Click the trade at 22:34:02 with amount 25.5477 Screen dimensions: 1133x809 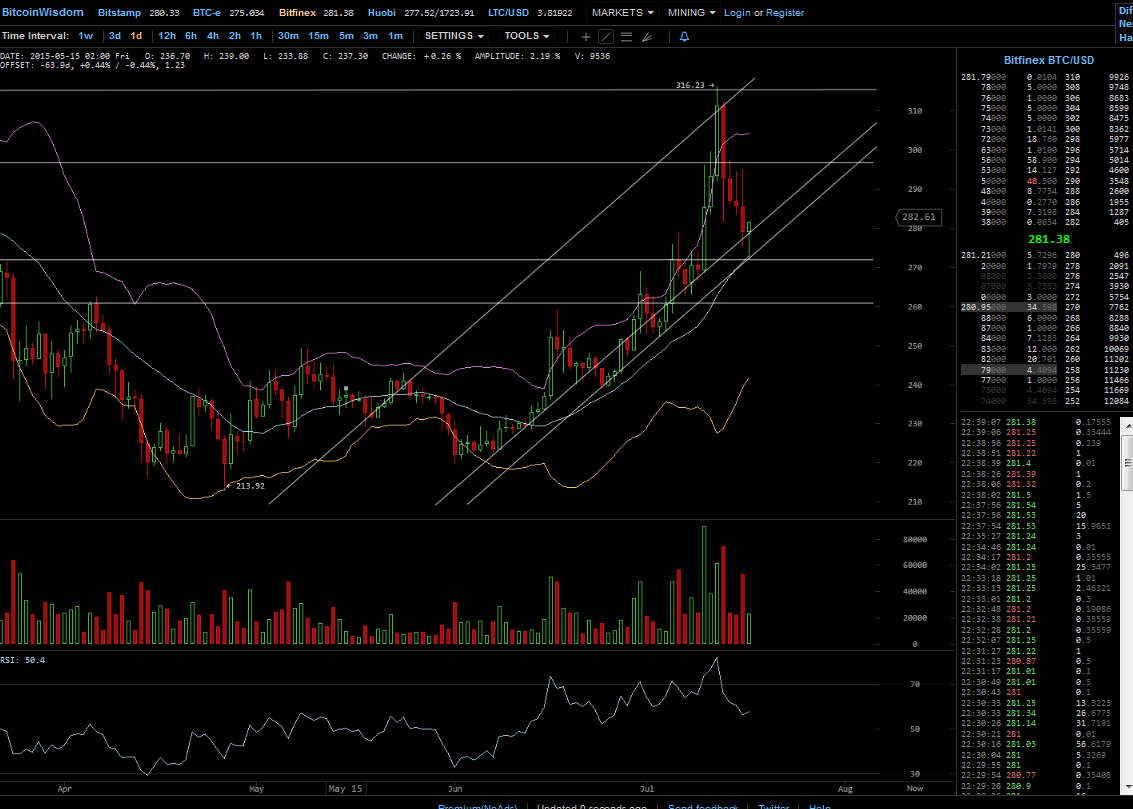1037,568
